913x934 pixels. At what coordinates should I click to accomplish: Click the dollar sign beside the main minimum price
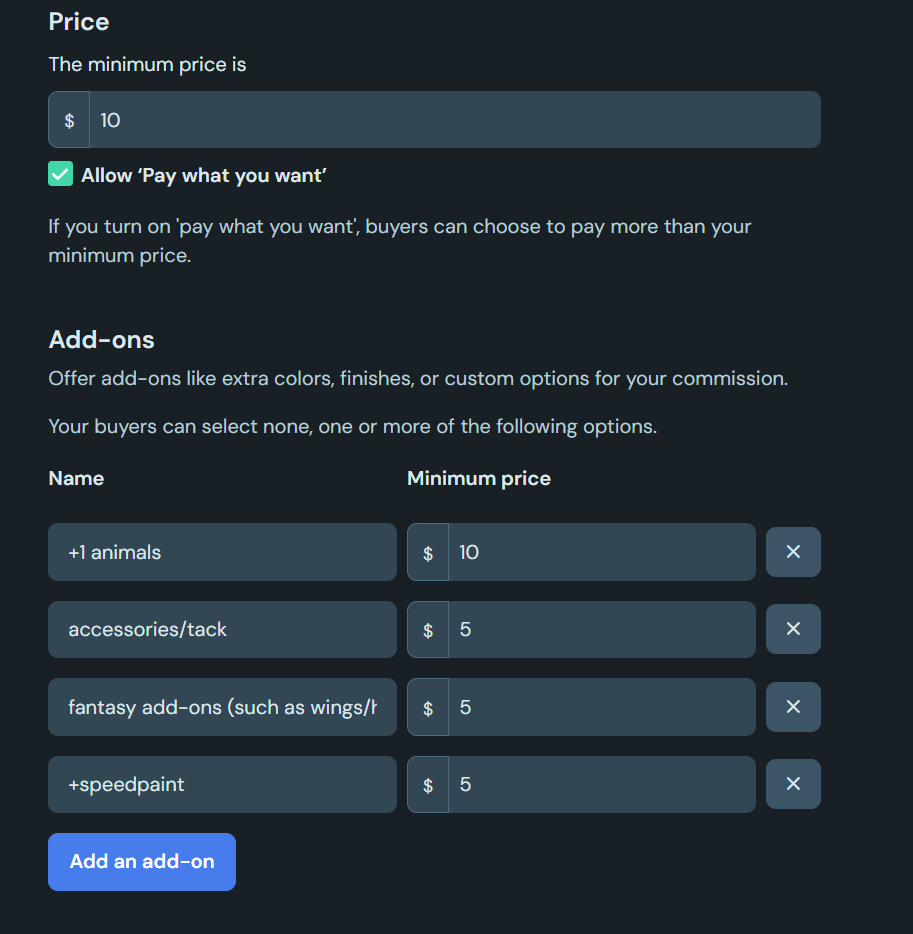point(69,120)
